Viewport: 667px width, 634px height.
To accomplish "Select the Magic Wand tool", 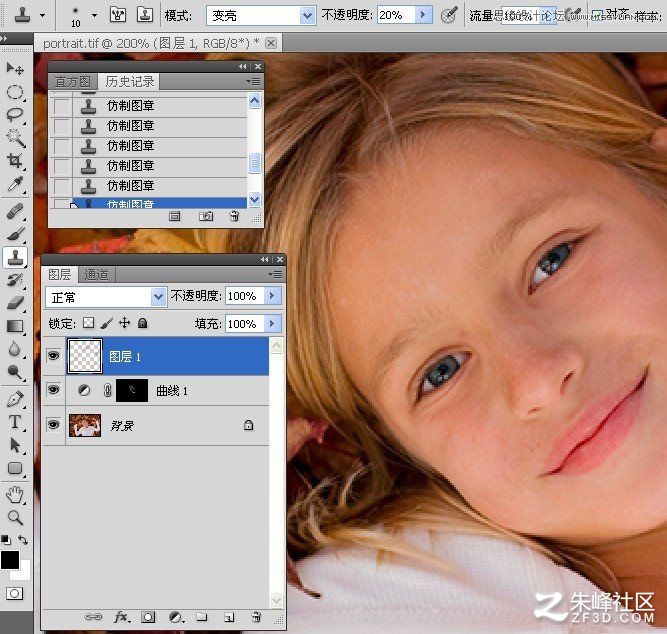I will pos(15,137).
